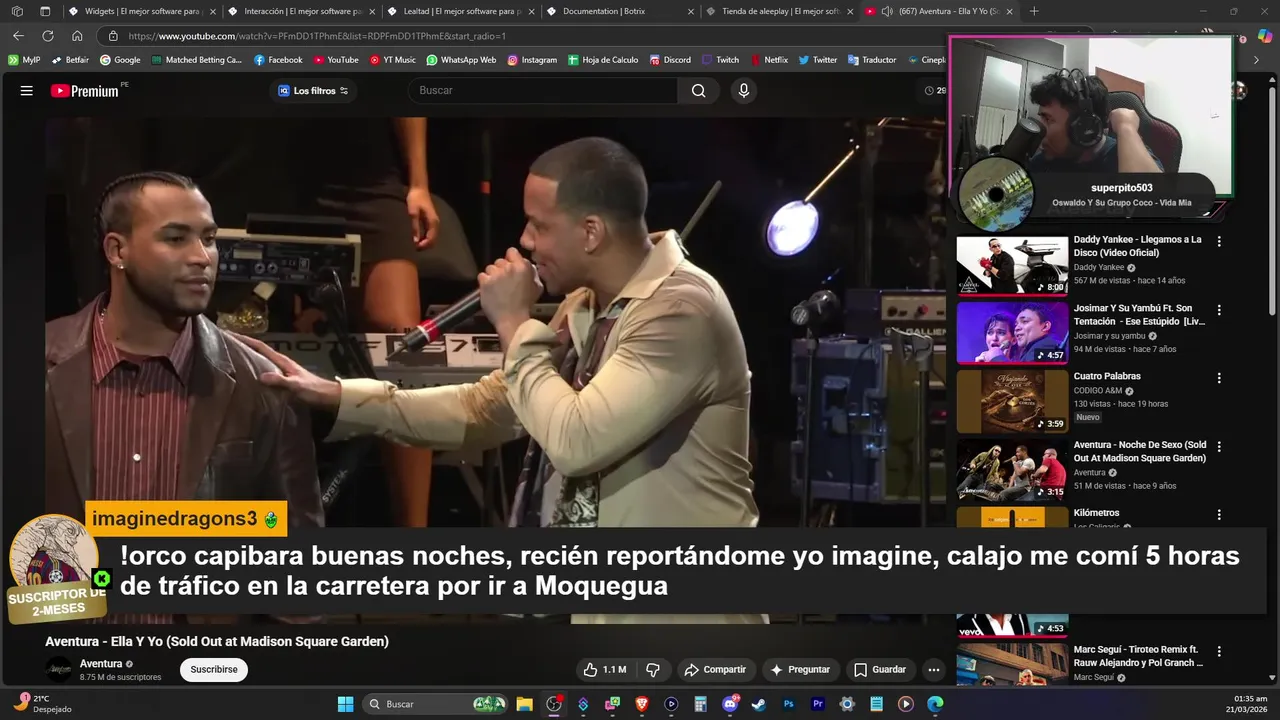Open the Matched Betting Ca... bookmark
This screenshot has height=720, width=1280.
tap(196, 60)
